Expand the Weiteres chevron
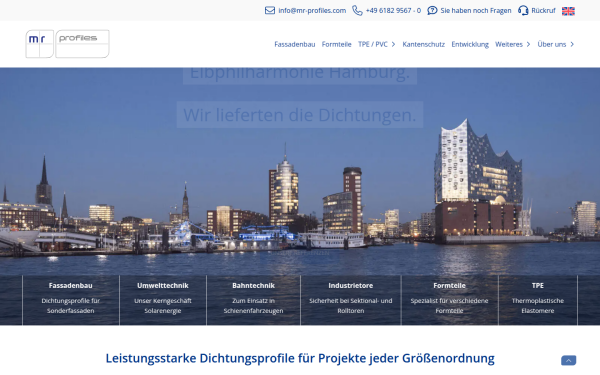 (528, 44)
